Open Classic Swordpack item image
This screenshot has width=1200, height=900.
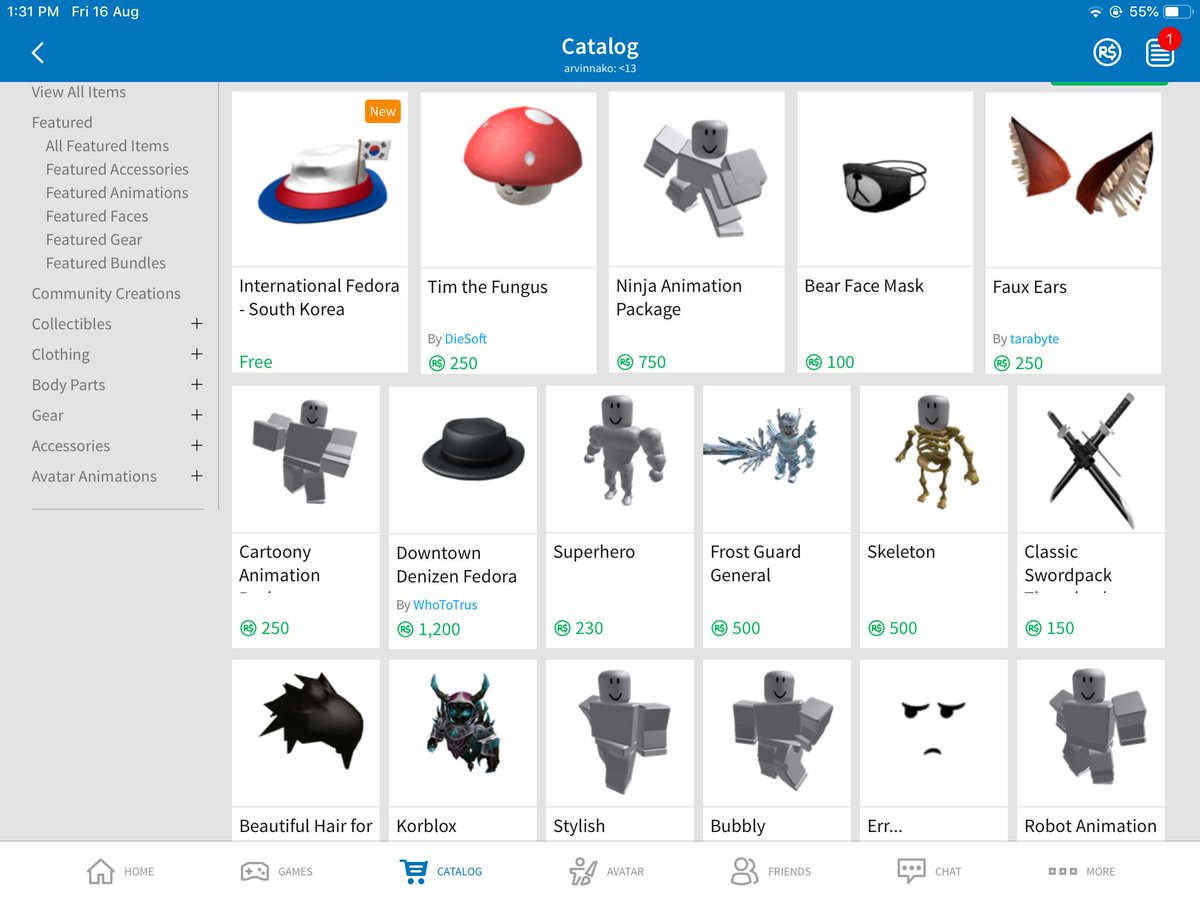click(1091, 459)
